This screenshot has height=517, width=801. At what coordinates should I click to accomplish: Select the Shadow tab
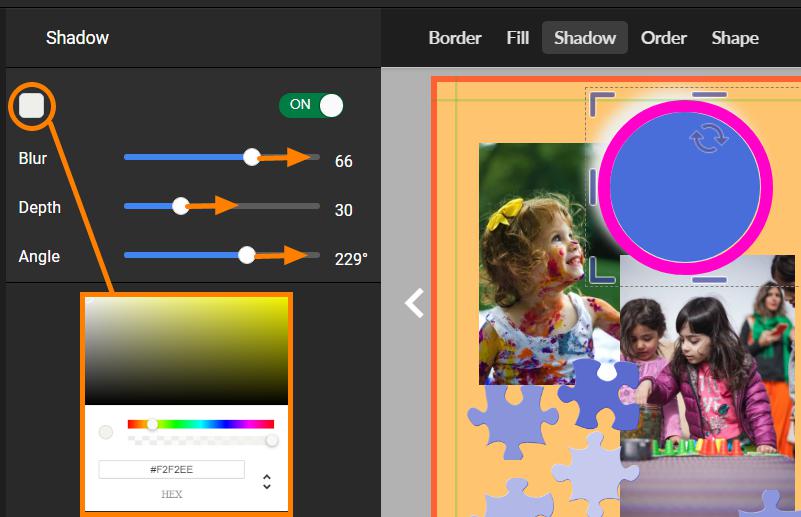[585, 38]
